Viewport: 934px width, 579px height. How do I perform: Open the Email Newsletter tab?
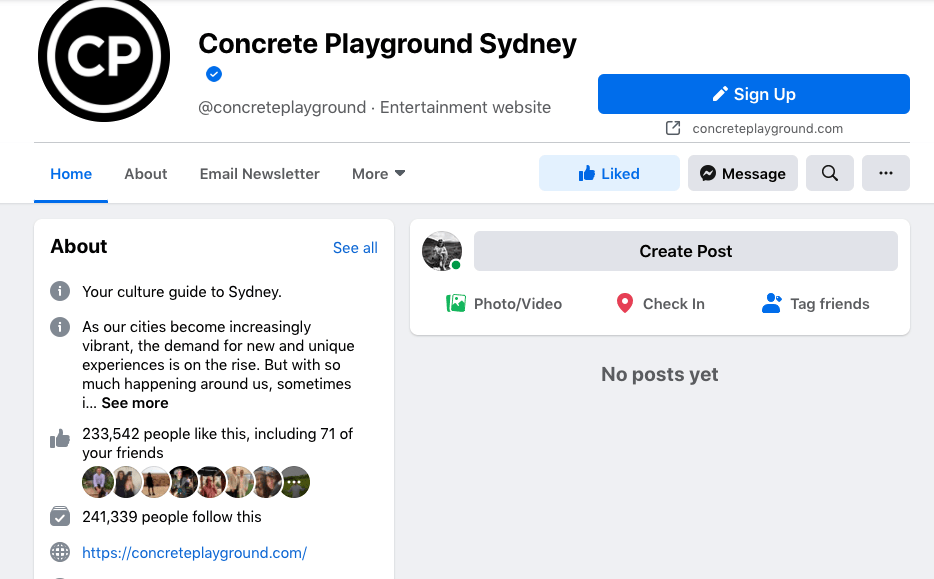pyautogui.click(x=260, y=173)
